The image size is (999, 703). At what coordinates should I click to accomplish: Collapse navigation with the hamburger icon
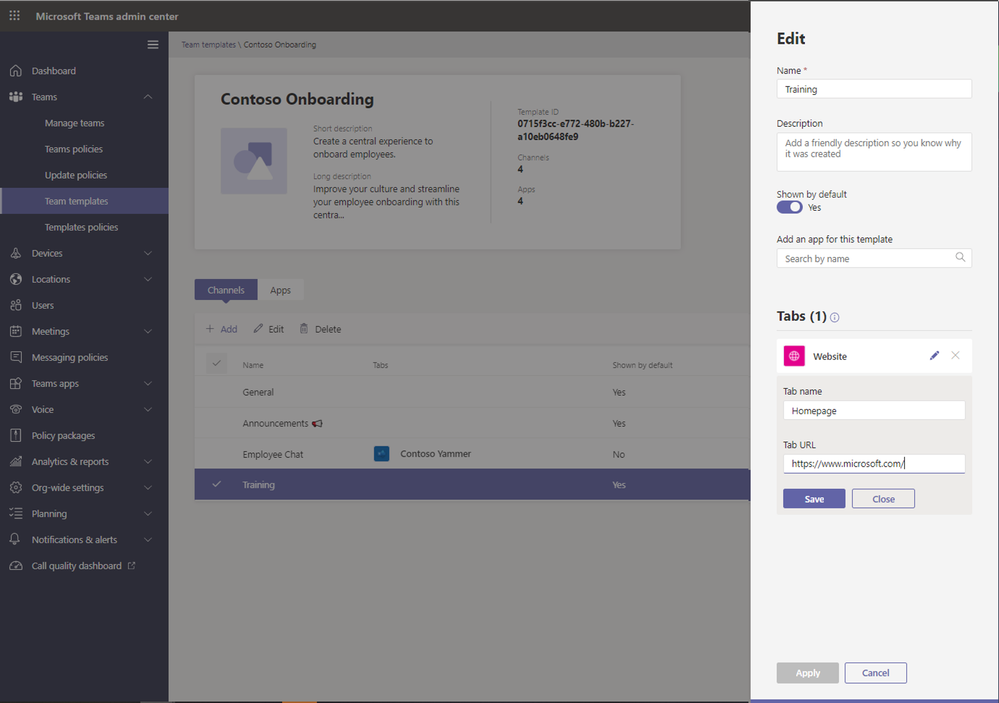153,45
